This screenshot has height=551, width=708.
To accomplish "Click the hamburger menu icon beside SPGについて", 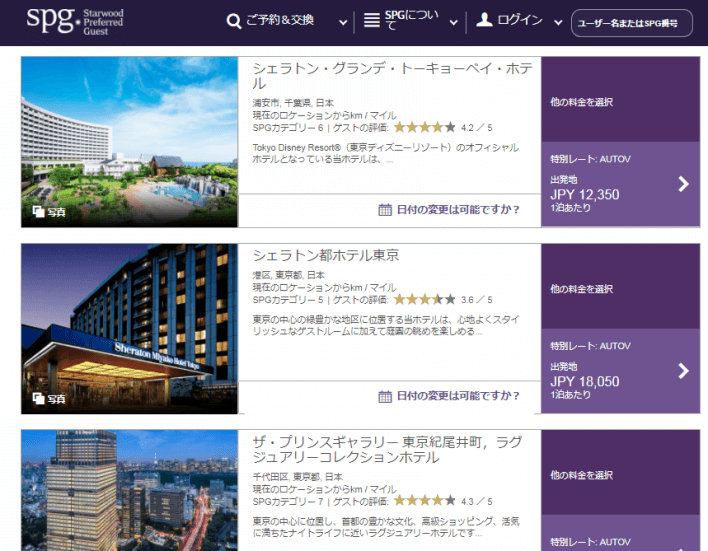I will click(372, 21).
